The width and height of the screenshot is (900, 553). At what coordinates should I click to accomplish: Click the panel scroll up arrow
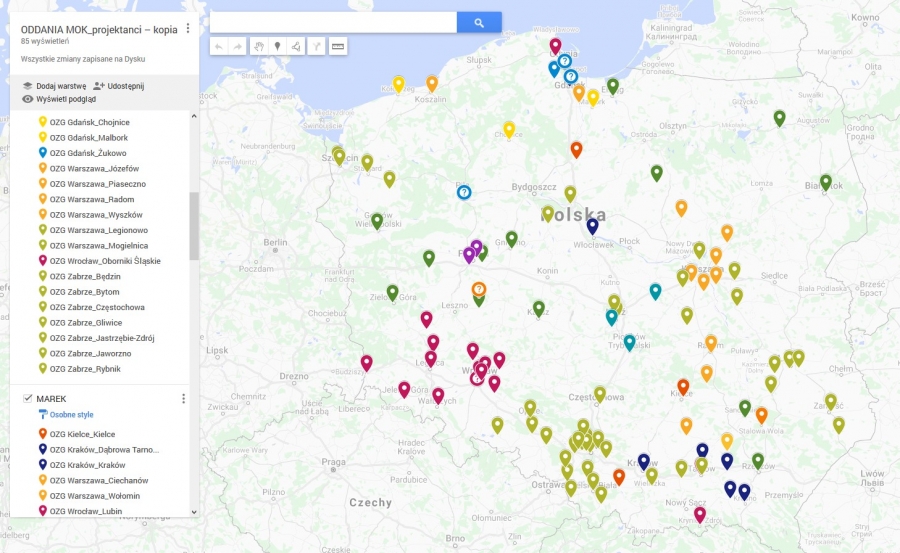194,117
